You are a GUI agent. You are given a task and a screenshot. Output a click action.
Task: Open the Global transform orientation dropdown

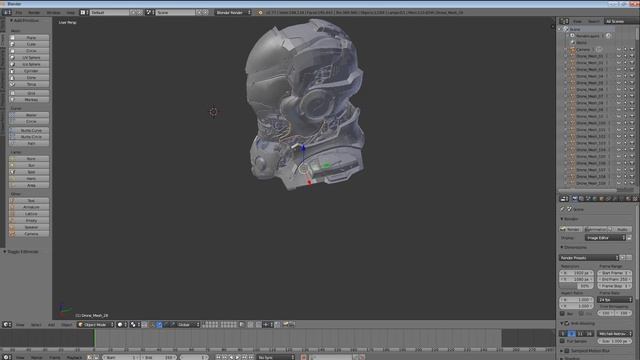[188, 325]
